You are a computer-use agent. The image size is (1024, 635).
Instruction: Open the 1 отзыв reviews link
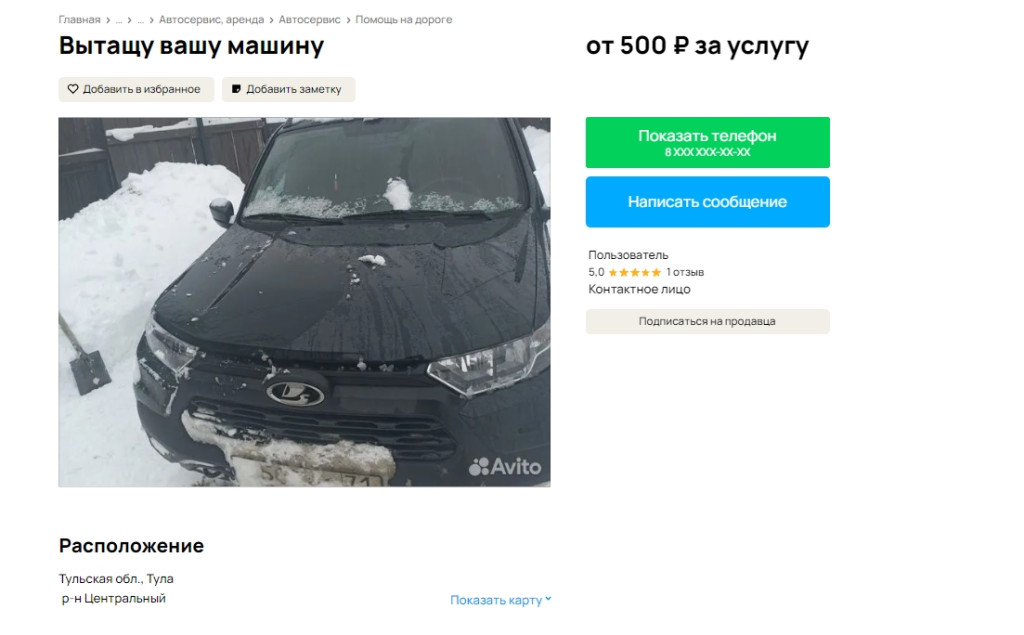pyautogui.click(x=685, y=272)
